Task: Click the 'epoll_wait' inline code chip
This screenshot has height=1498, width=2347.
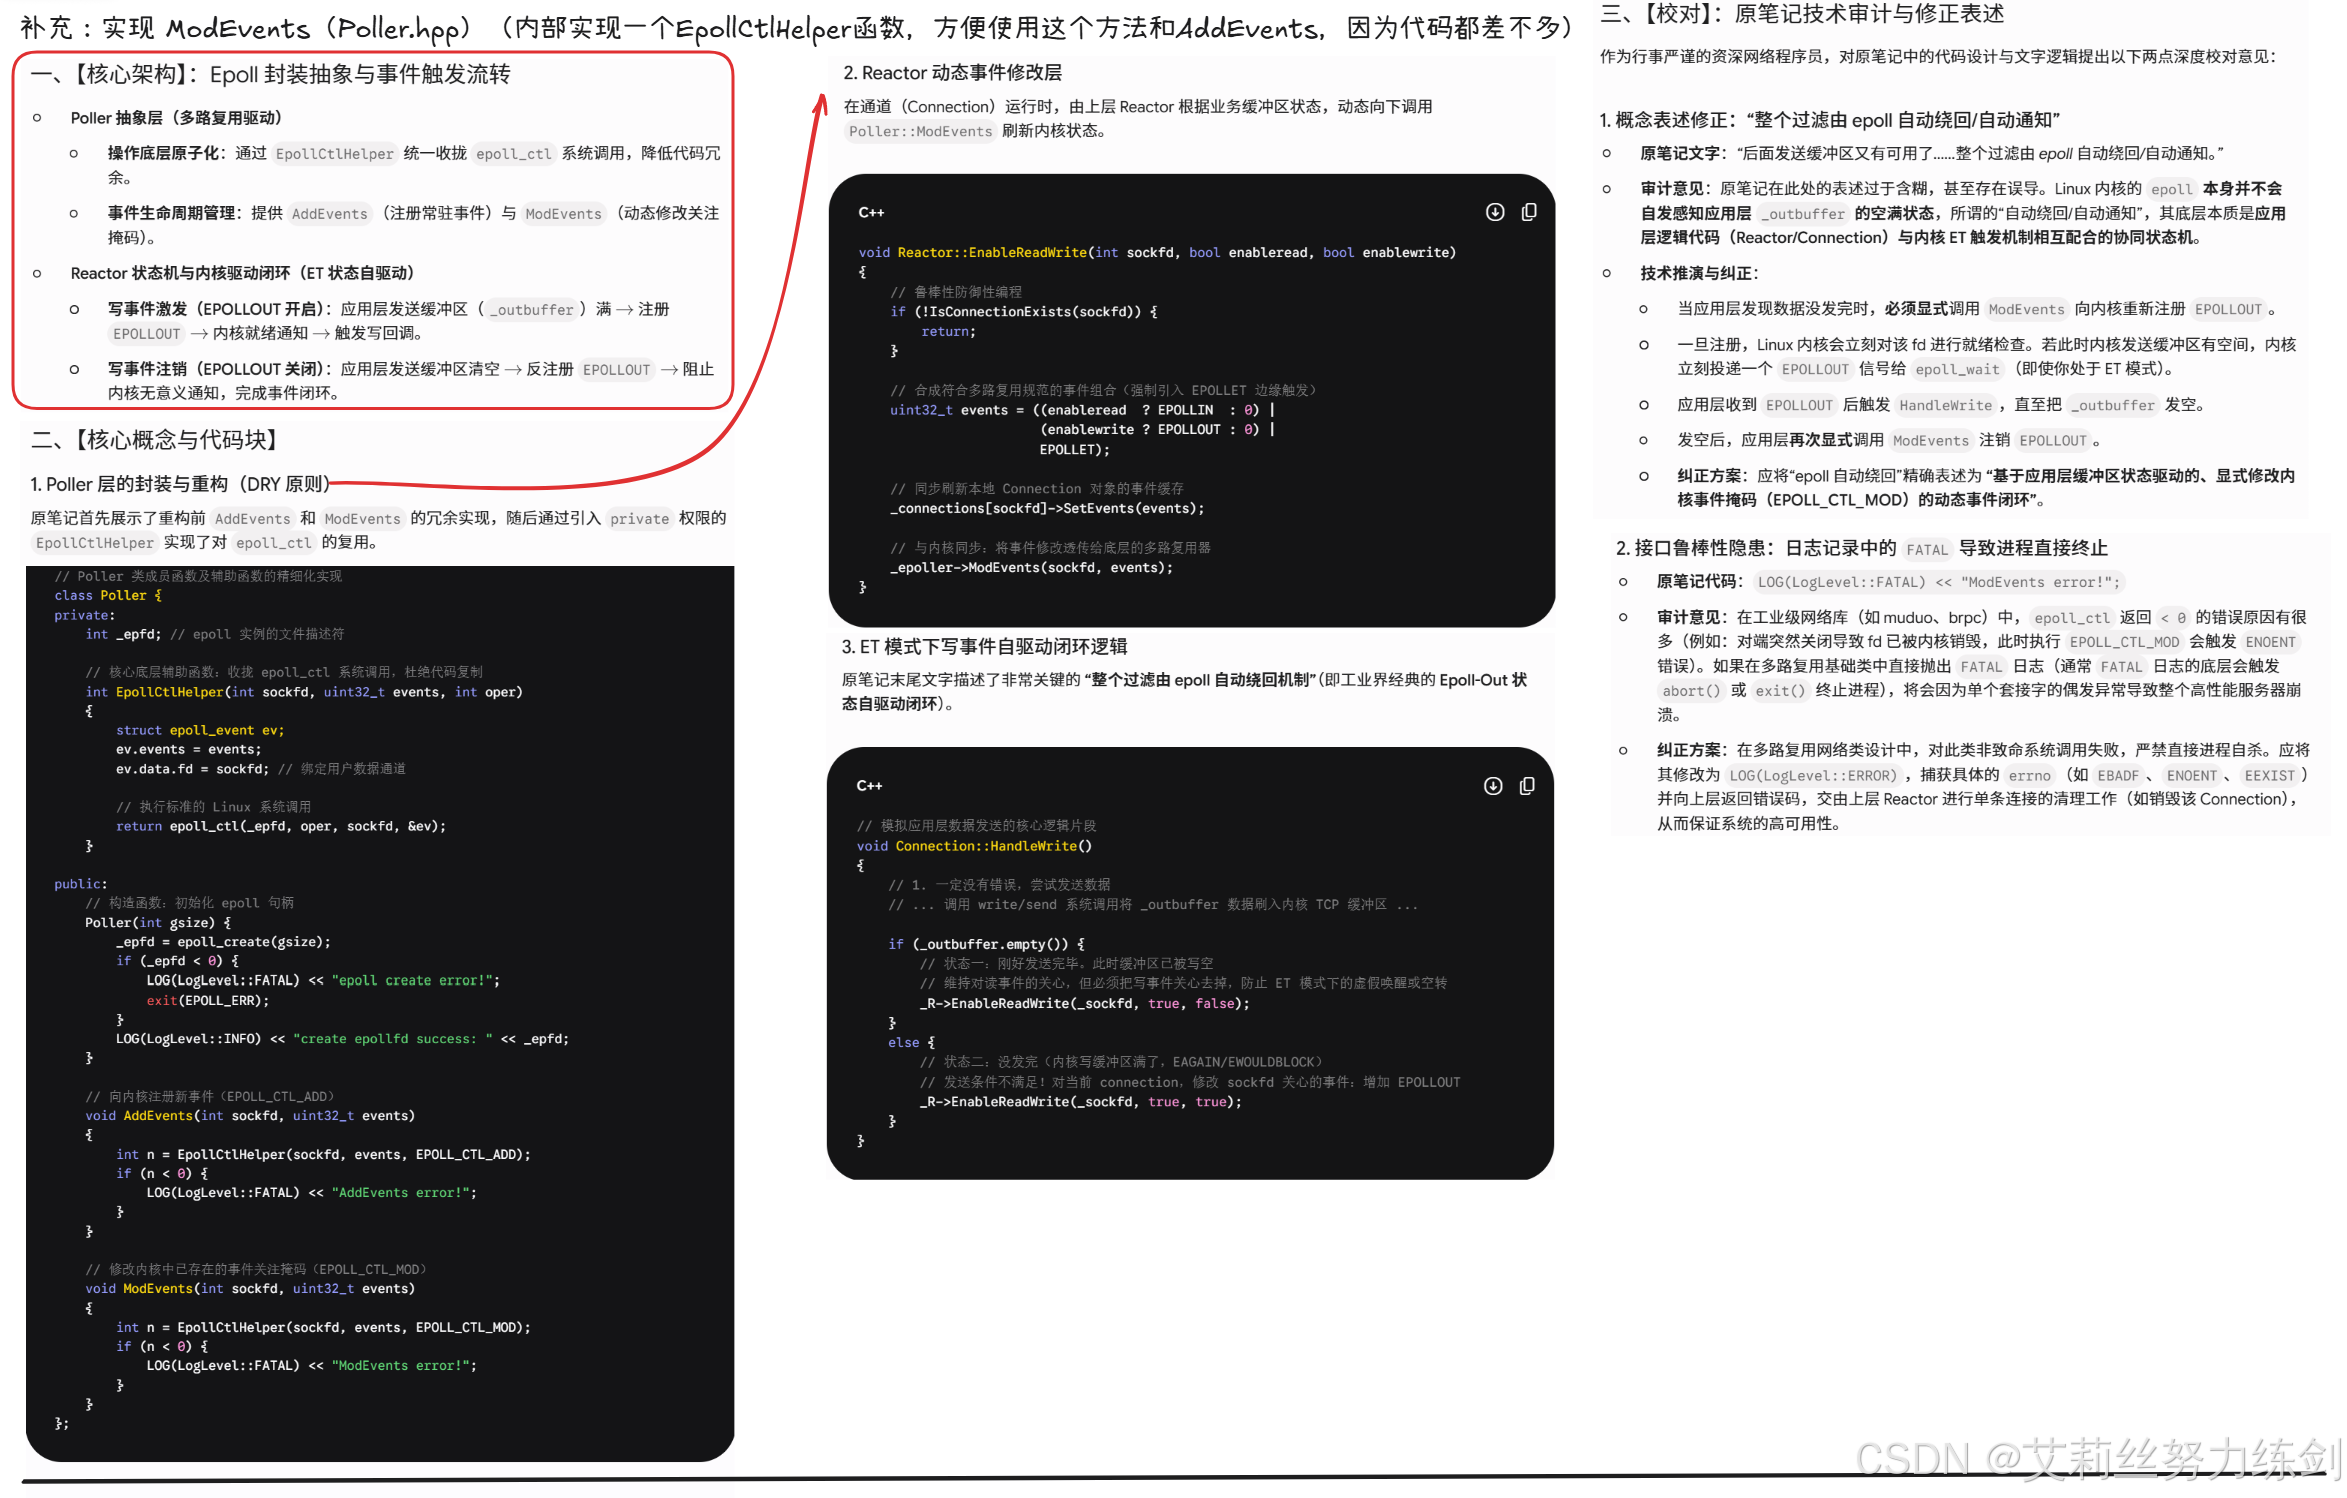Action: (x=1957, y=370)
